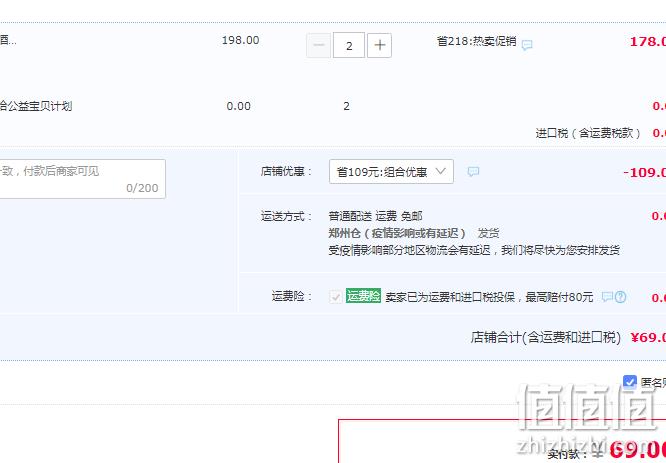The height and width of the screenshot is (463, 666).
Task: Click the 0.00 price in 公益宝贝计划 row
Action: pyautogui.click(x=239, y=106)
